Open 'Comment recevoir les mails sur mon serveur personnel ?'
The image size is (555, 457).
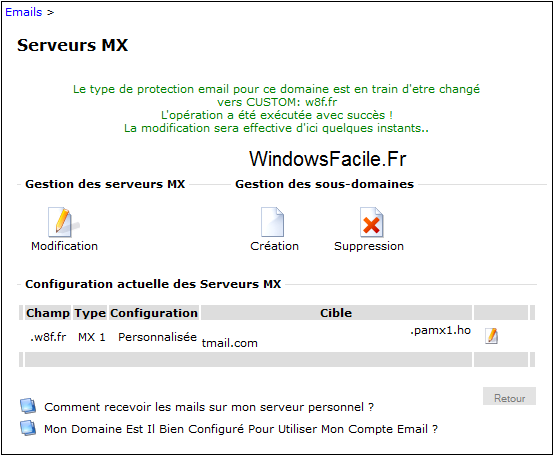pos(209,407)
